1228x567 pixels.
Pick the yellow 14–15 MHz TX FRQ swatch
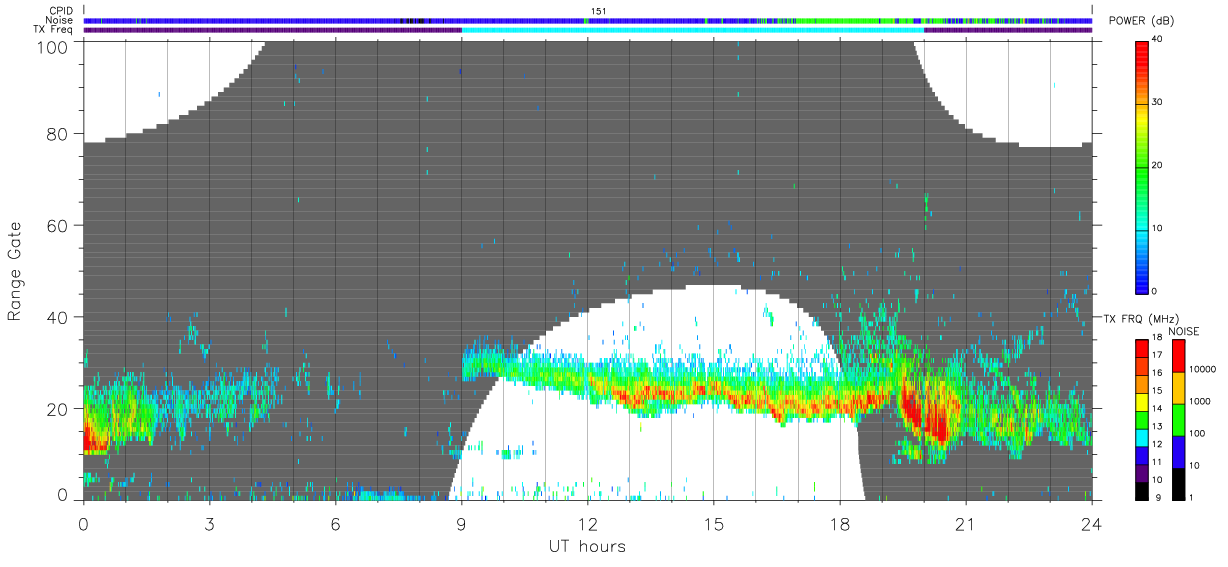(1142, 402)
